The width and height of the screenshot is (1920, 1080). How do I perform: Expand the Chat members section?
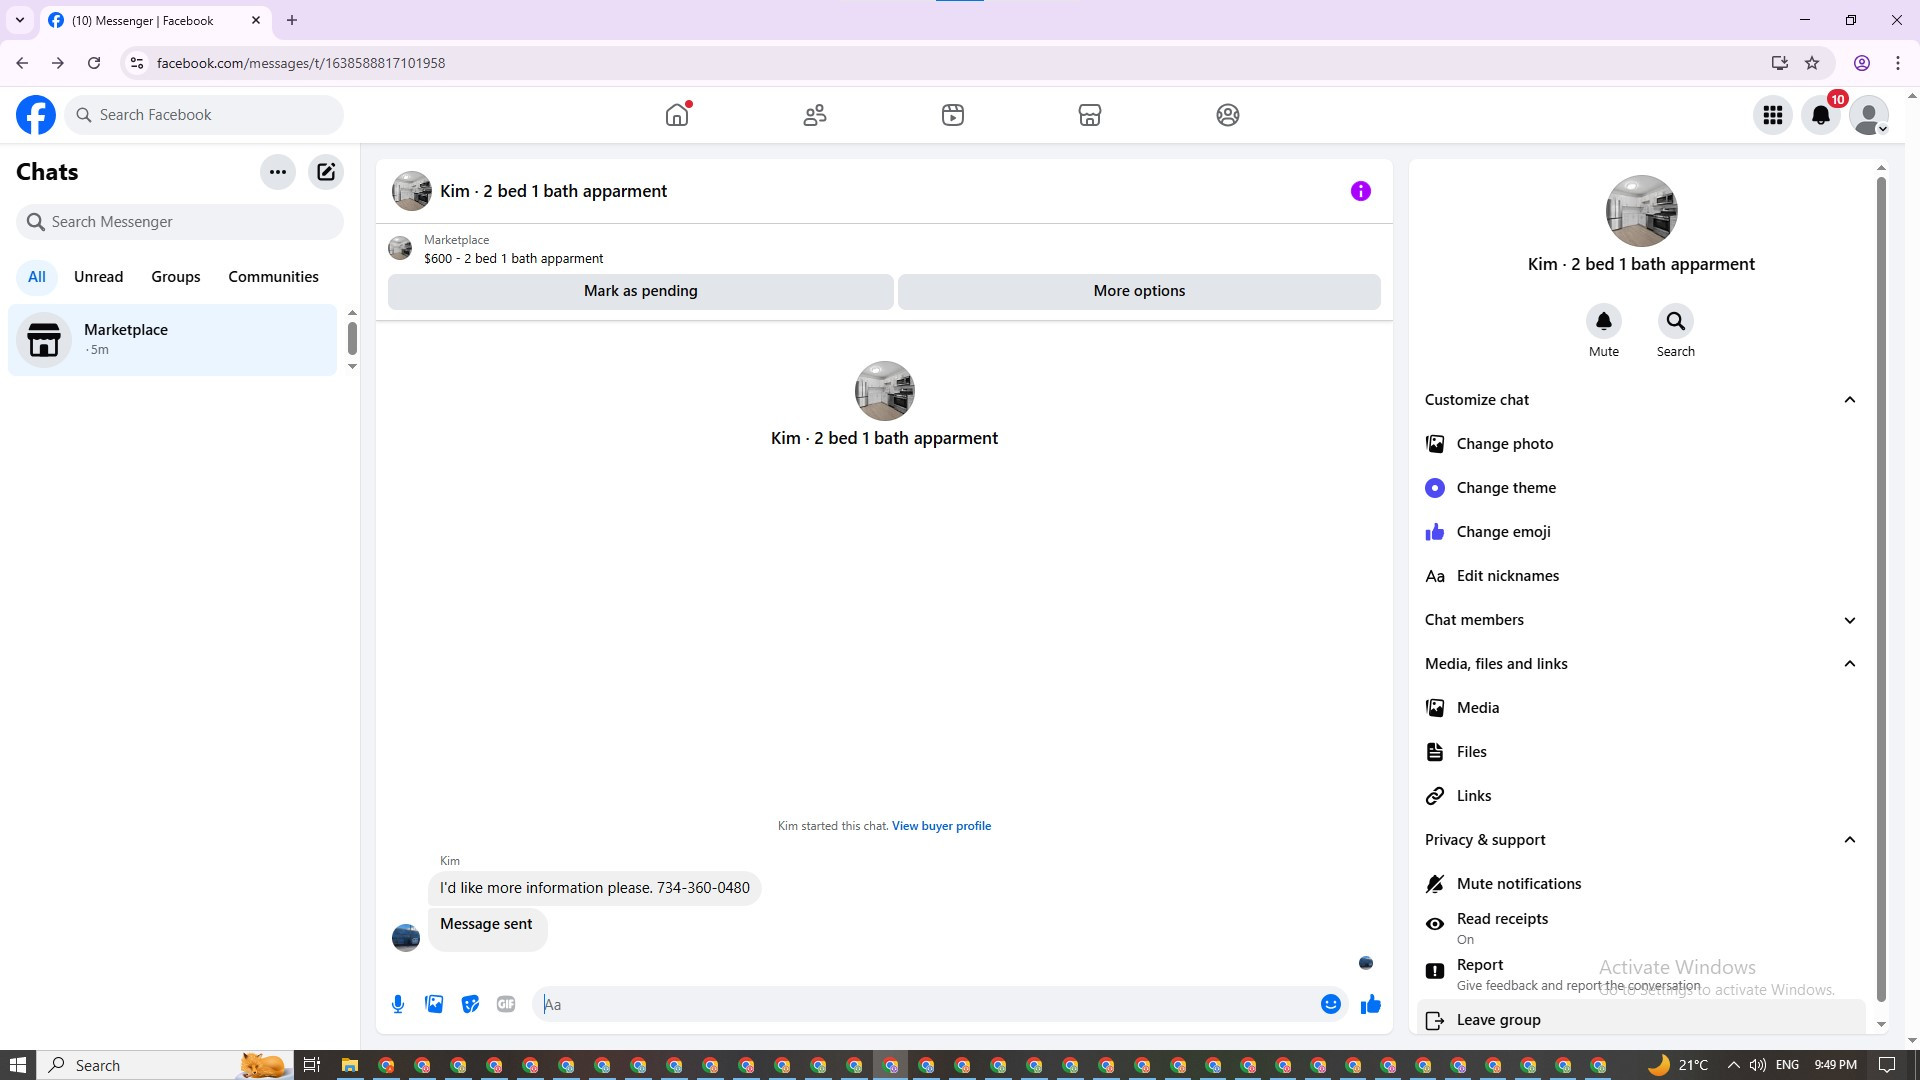coord(1640,620)
